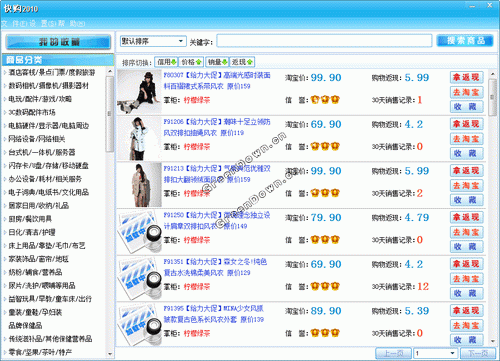Select the 电子词典/电纸书/文化用品 category
500x361 pixels.
tap(49, 192)
